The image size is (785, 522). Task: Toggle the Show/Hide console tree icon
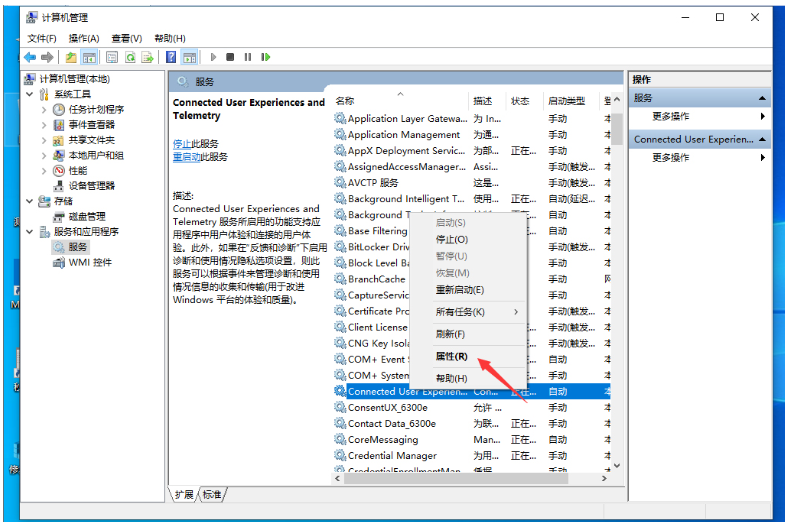tap(89, 57)
